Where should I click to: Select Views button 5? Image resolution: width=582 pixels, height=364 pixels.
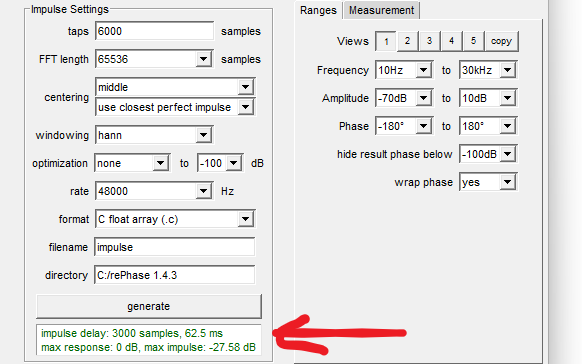pyautogui.click(x=473, y=41)
